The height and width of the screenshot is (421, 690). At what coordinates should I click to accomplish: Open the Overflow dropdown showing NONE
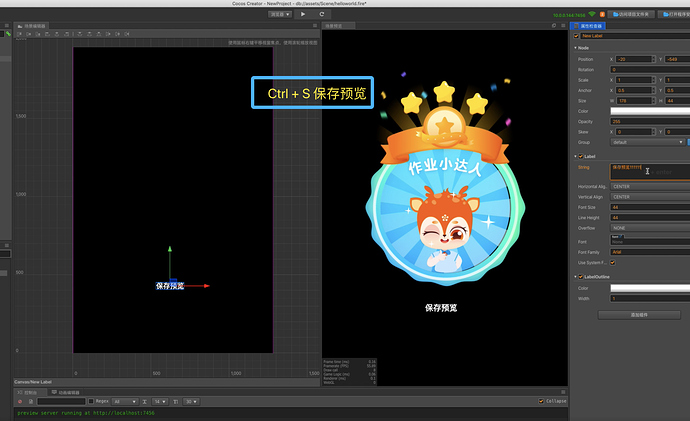[x=650, y=228]
